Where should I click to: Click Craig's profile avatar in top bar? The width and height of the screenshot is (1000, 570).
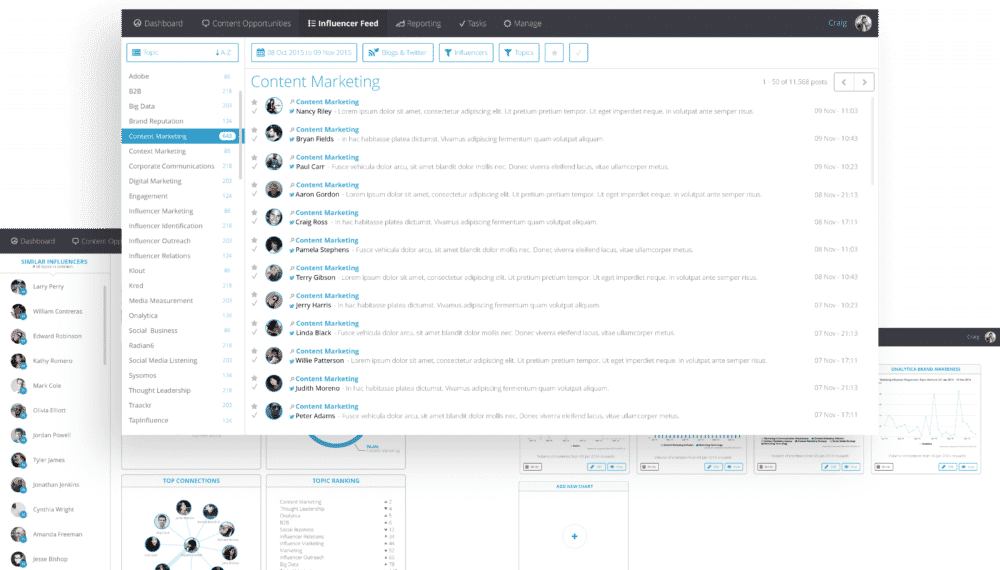(863, 23)
